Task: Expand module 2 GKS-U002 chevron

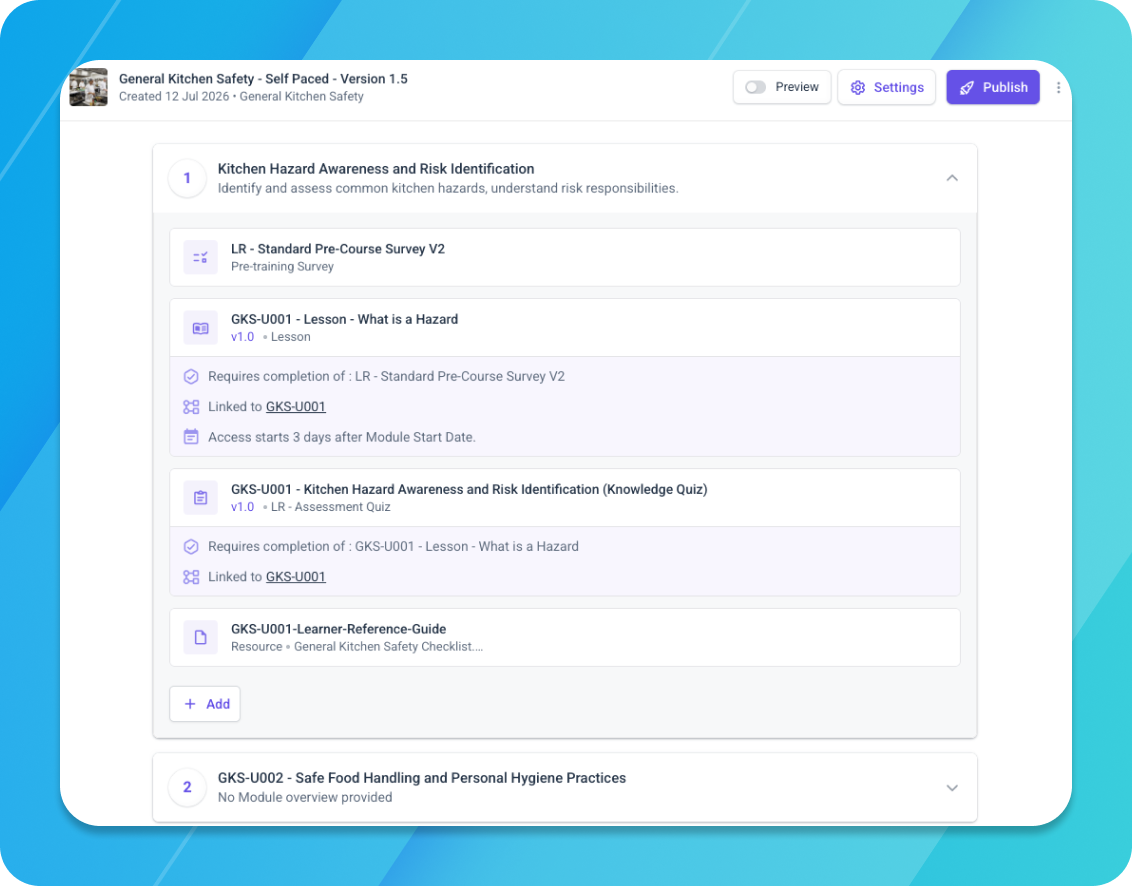Action: pos(952,788)
